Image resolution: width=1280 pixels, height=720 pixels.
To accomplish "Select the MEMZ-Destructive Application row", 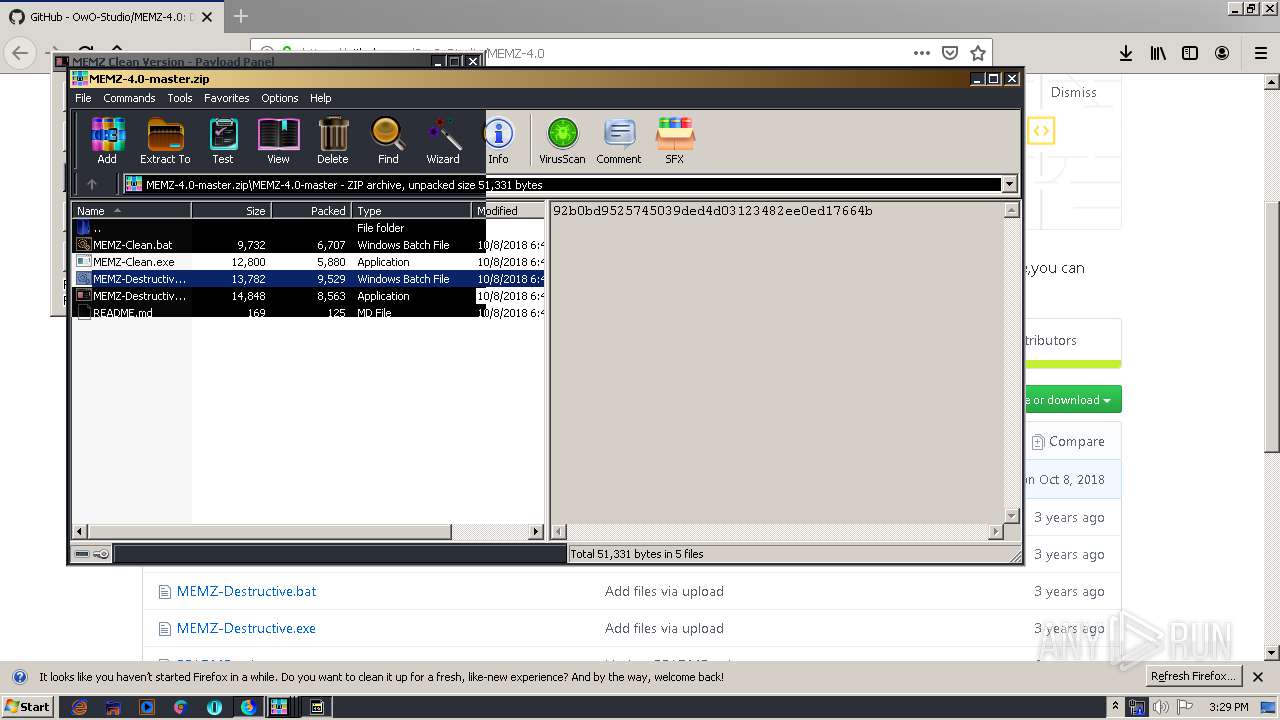I will tap(308, 296).
